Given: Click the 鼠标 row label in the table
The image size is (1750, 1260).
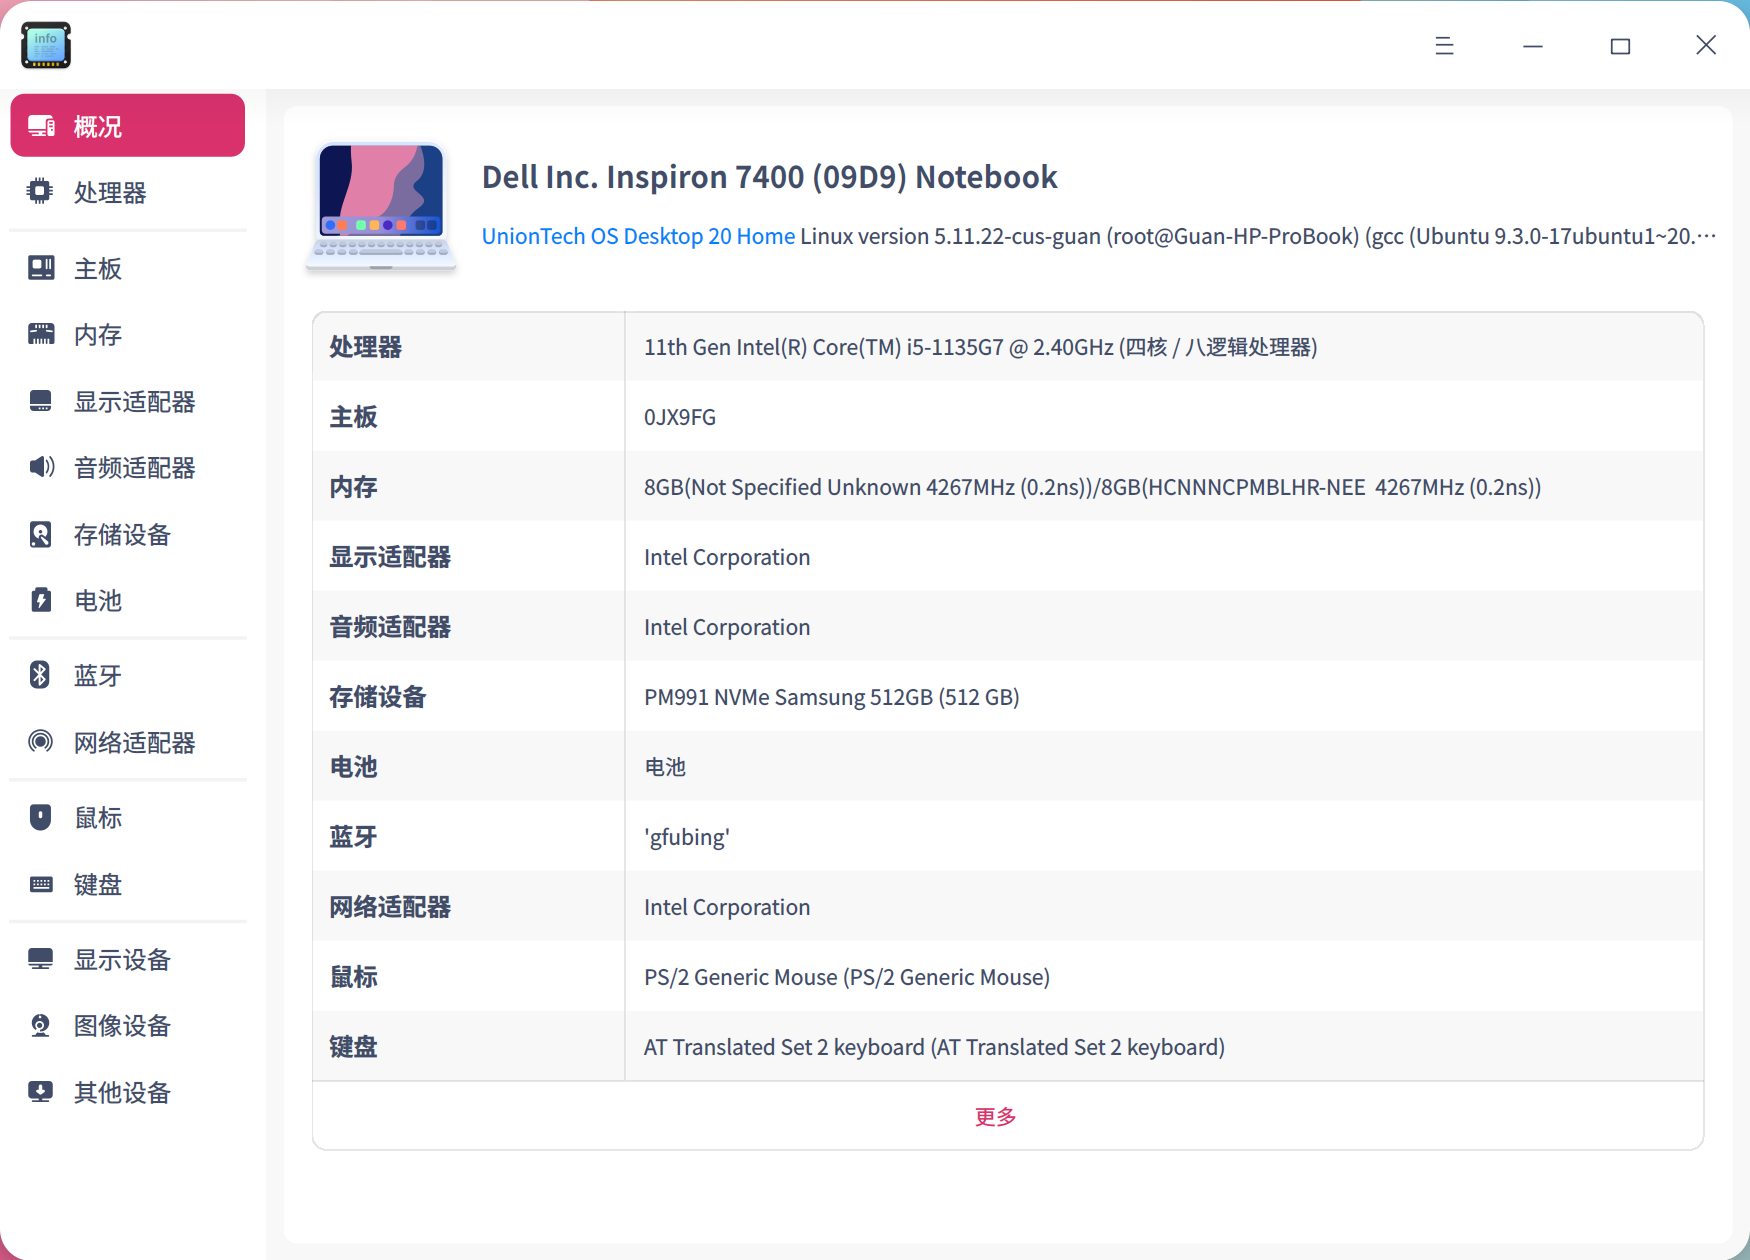Looking at the screenshot, I should [x=354, y=977].
